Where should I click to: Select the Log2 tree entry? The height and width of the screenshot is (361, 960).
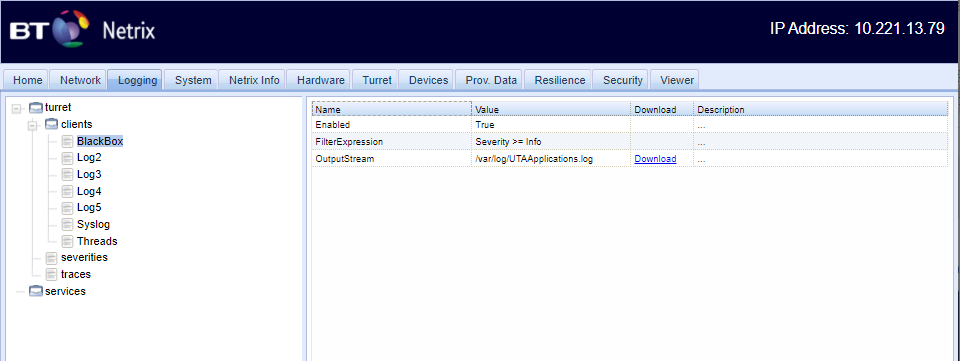pos(89,158)
